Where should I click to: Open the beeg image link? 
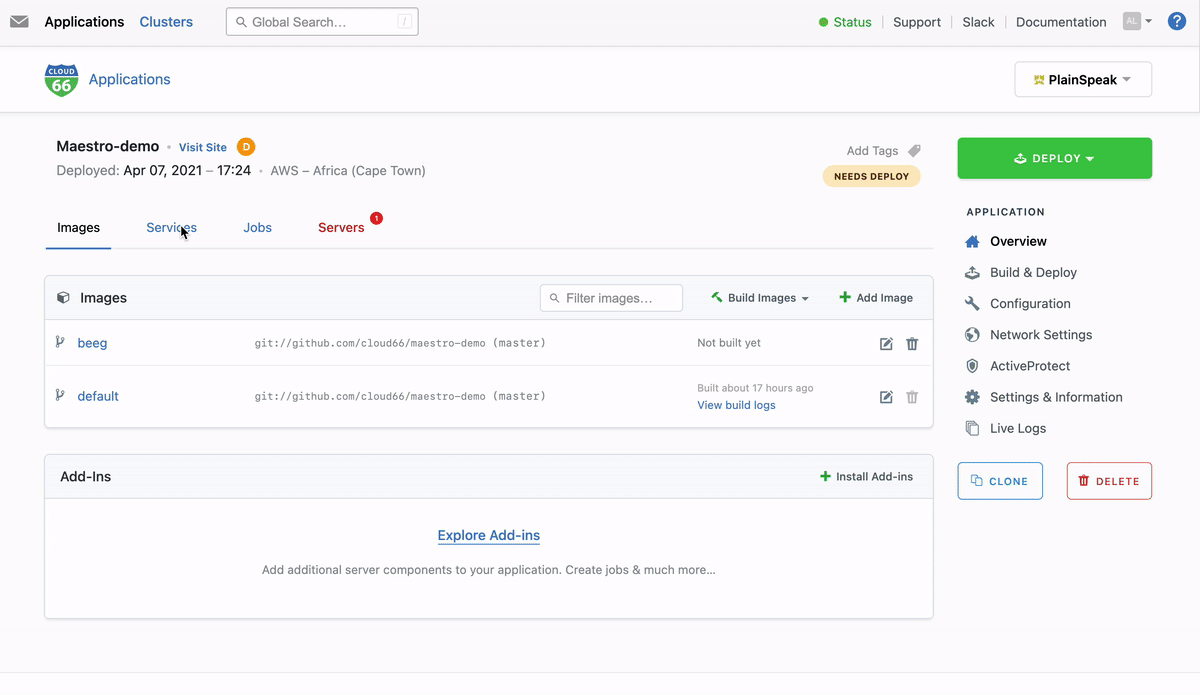click(92, 343)
